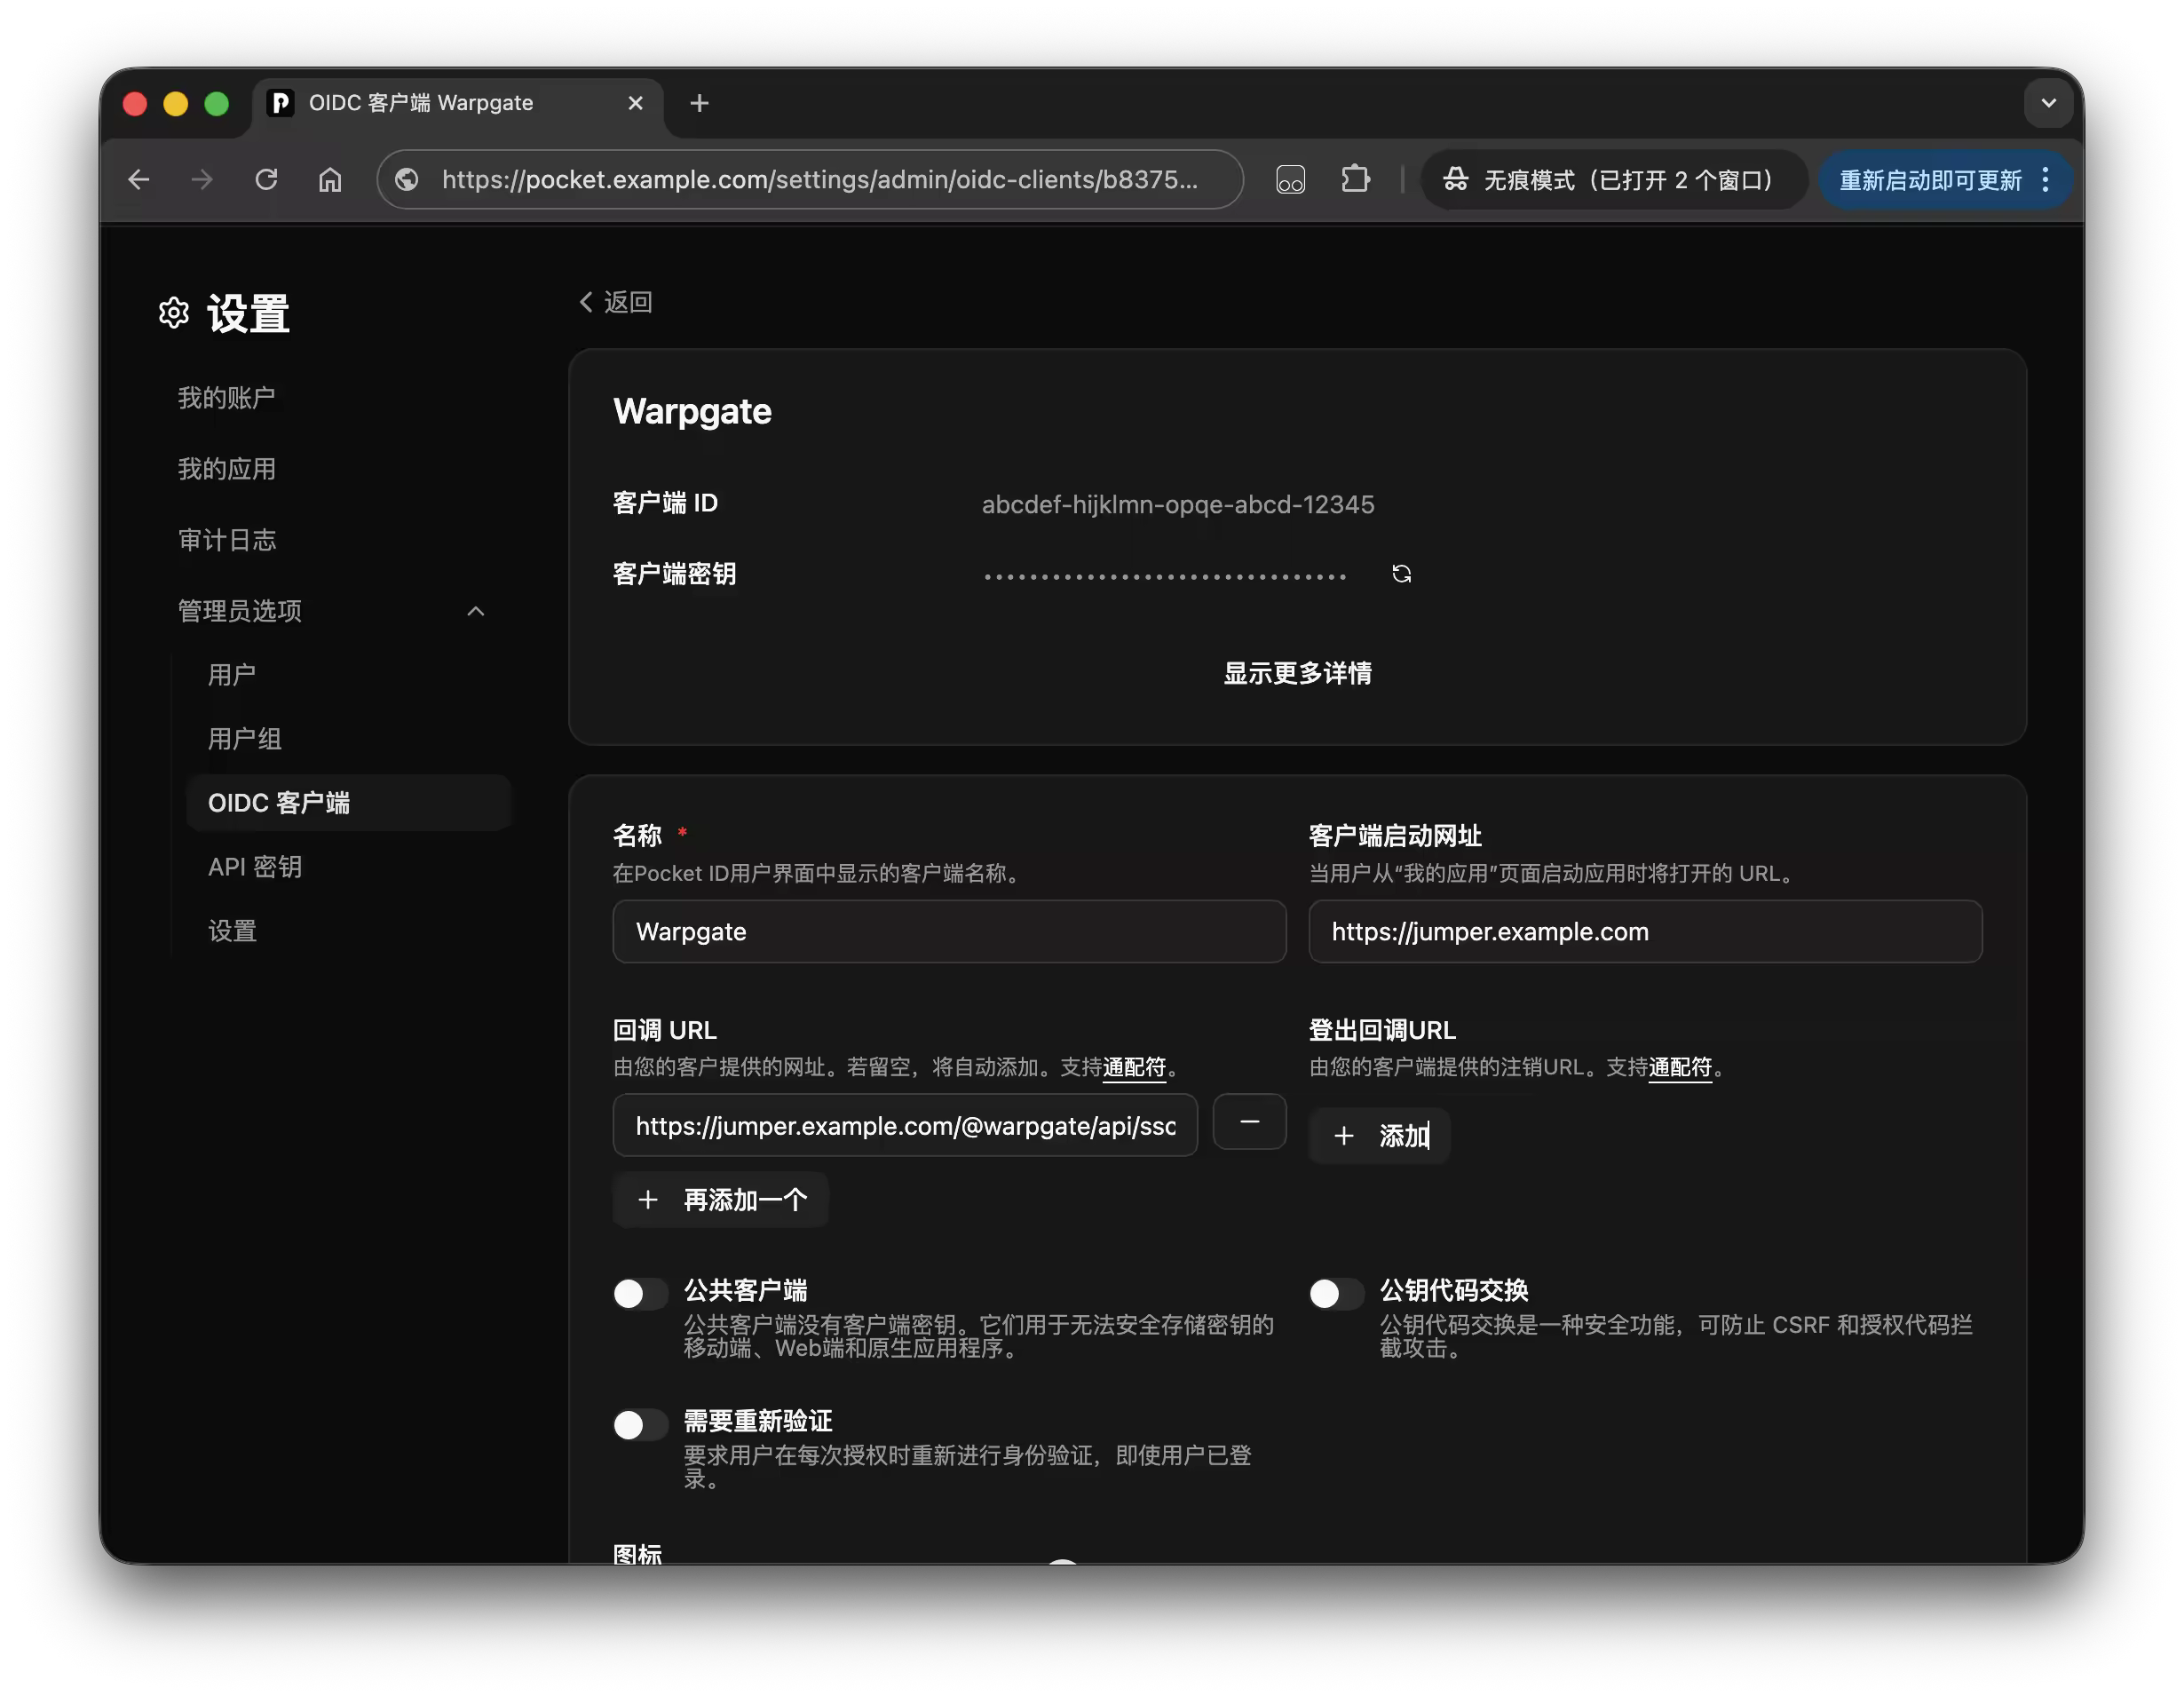Click the 返回 back link
The image size is (2184, 1696).
pyautogui.click(x=616, y=302)
